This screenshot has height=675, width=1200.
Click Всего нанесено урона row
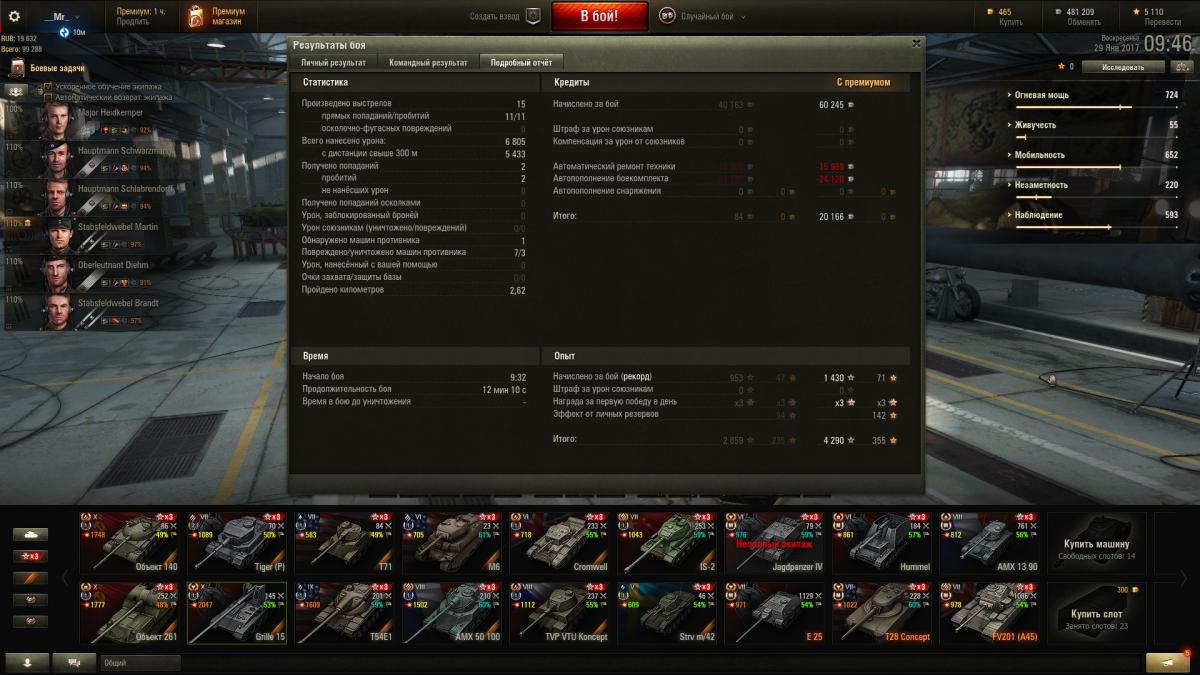tap(413, 141)
